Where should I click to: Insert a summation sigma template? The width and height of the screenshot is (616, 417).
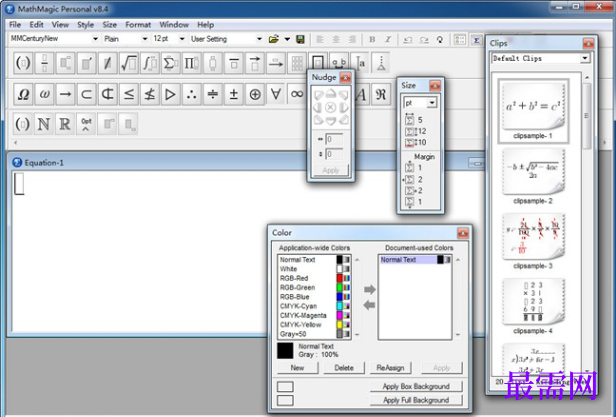click(170, 64)
